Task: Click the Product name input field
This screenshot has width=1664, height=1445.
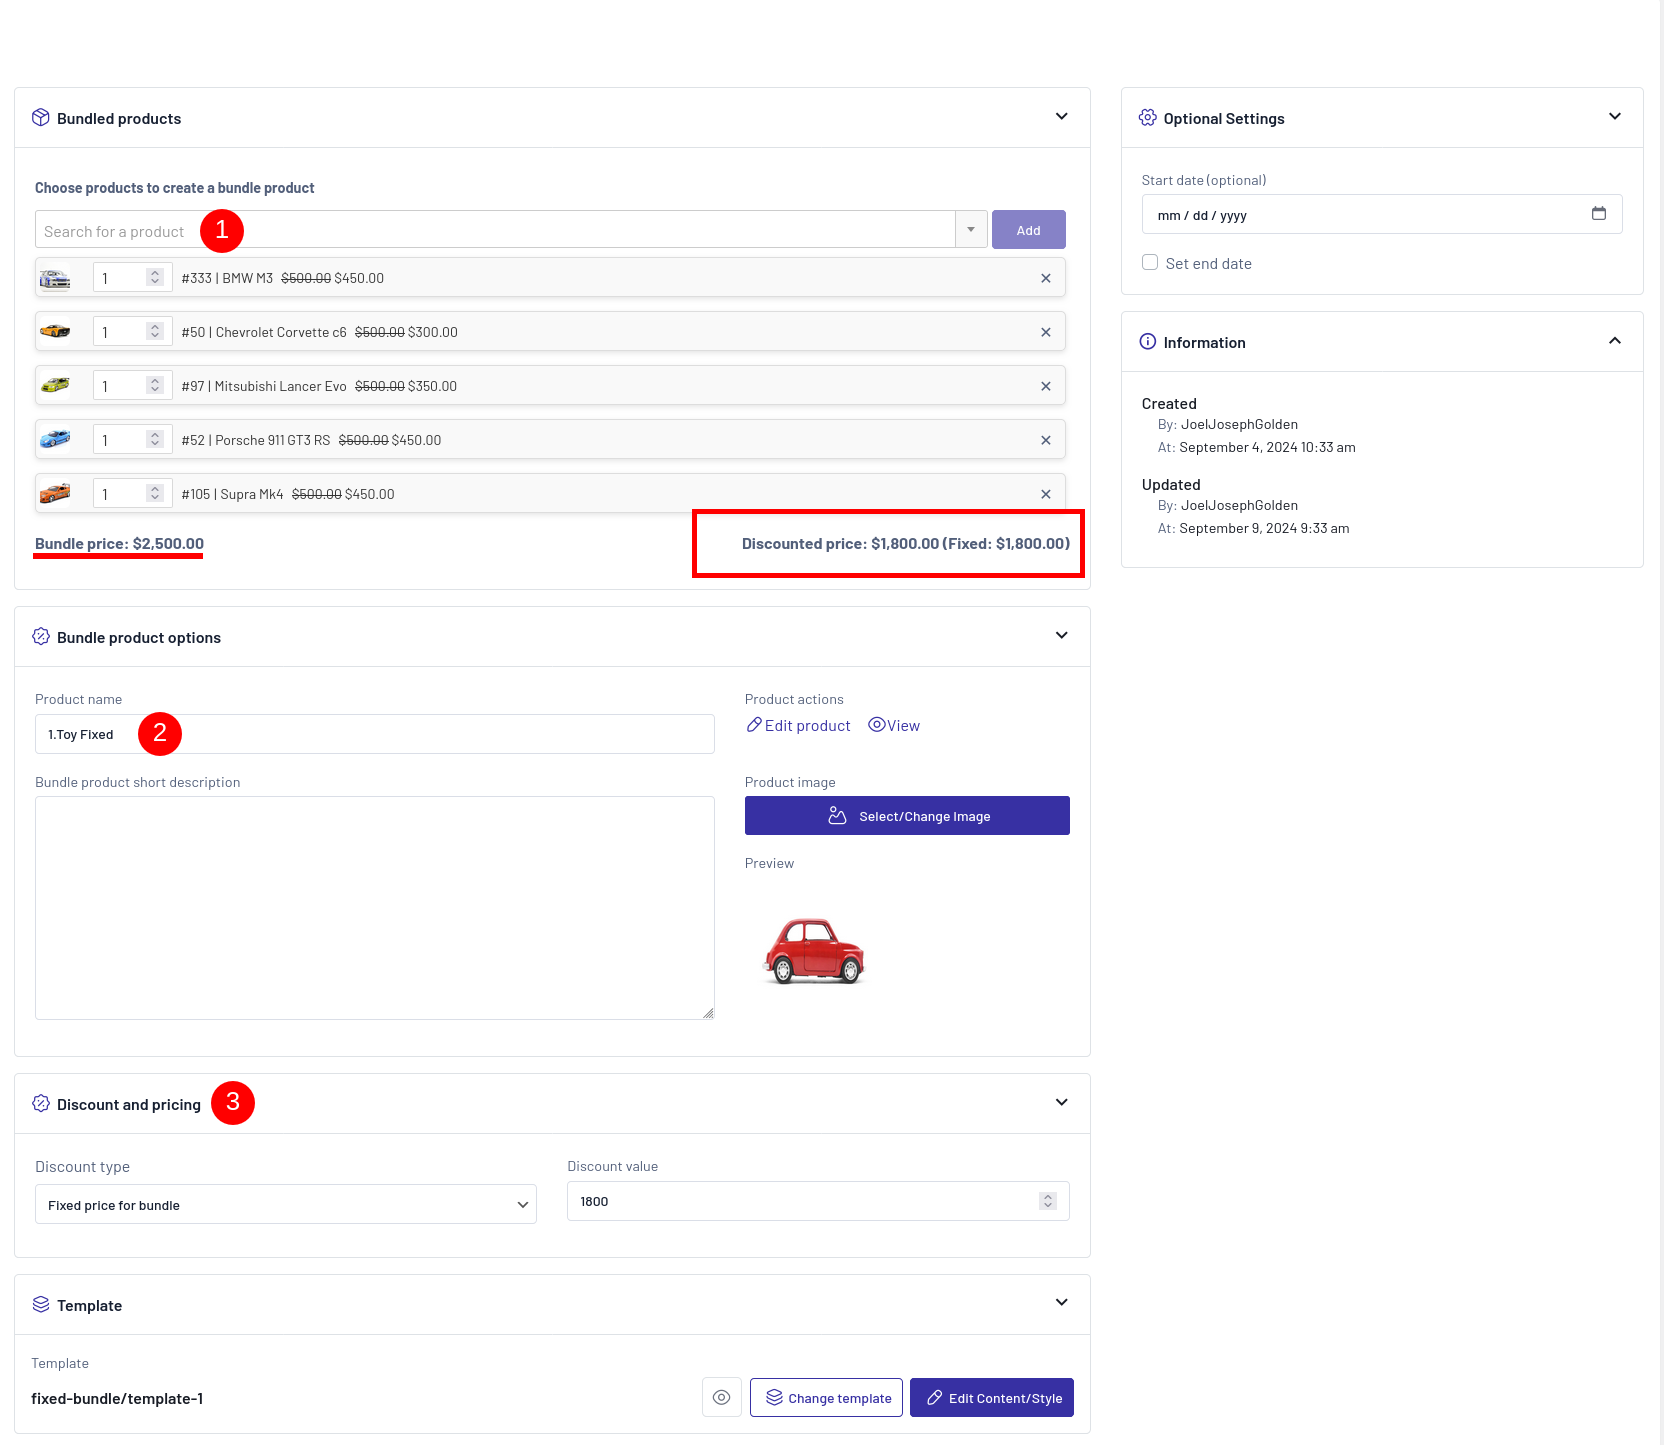Action: click(375, 734)
